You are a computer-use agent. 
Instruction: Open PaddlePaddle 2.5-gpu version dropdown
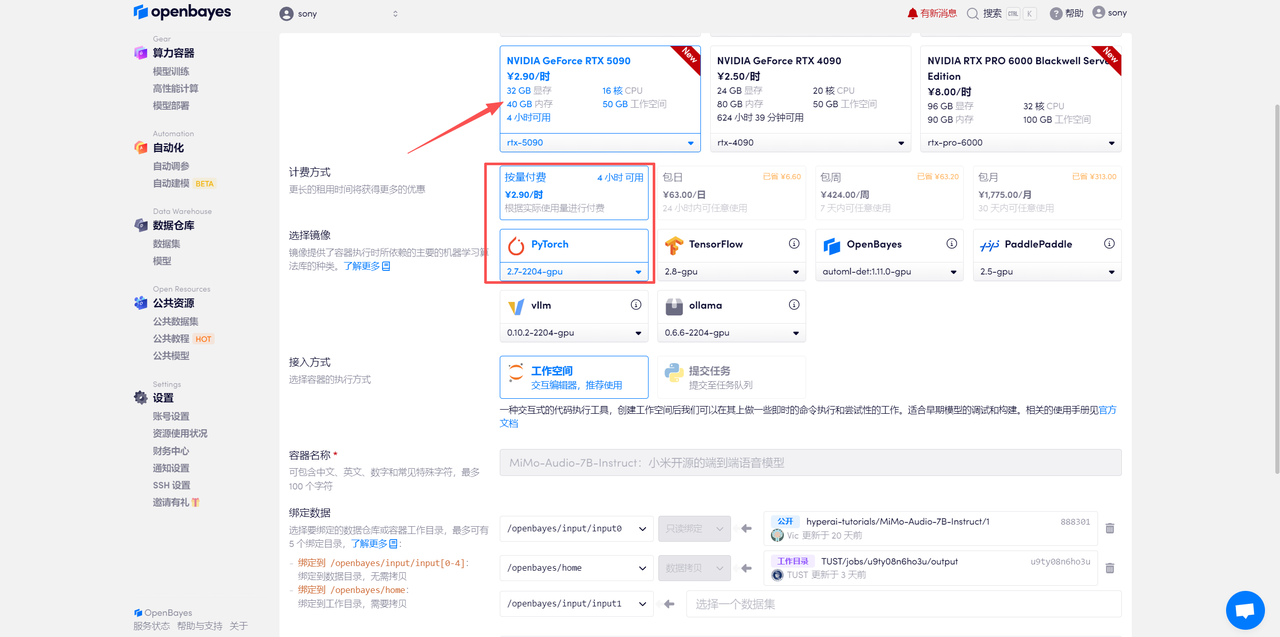(x=1047, y=272)
